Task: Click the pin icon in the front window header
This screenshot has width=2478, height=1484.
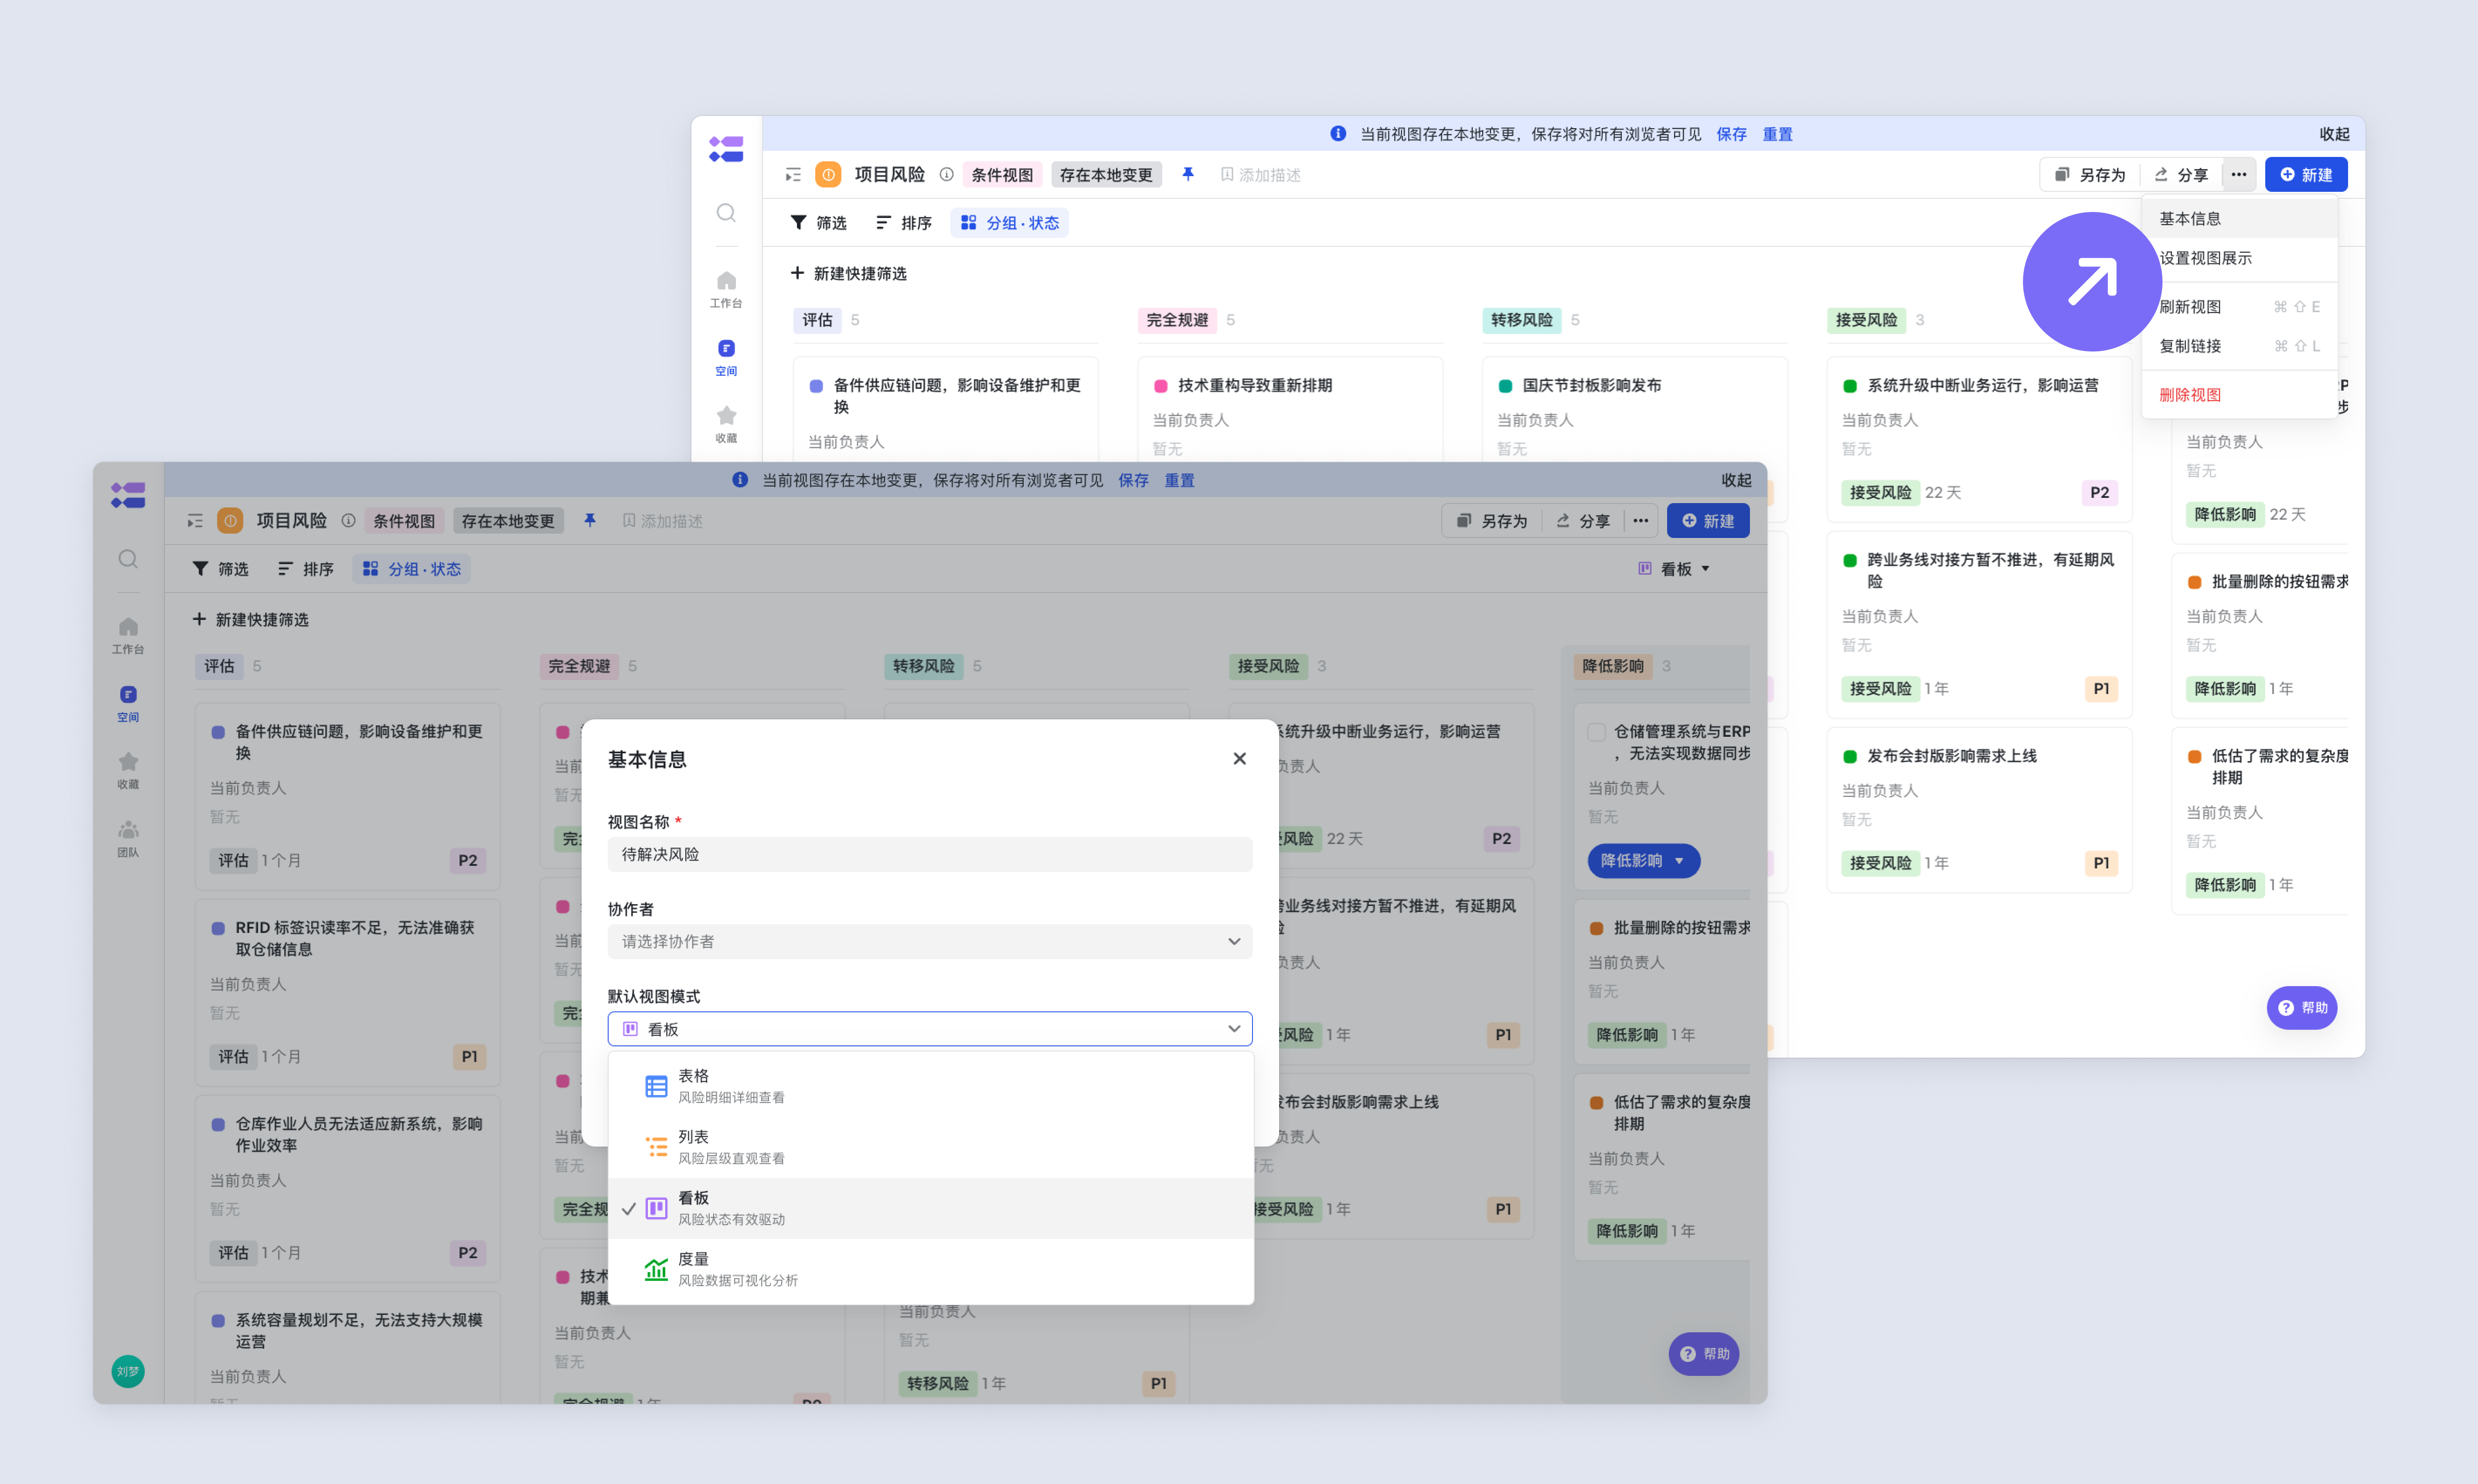Action: pyautogui.click(x=590, y=520)
